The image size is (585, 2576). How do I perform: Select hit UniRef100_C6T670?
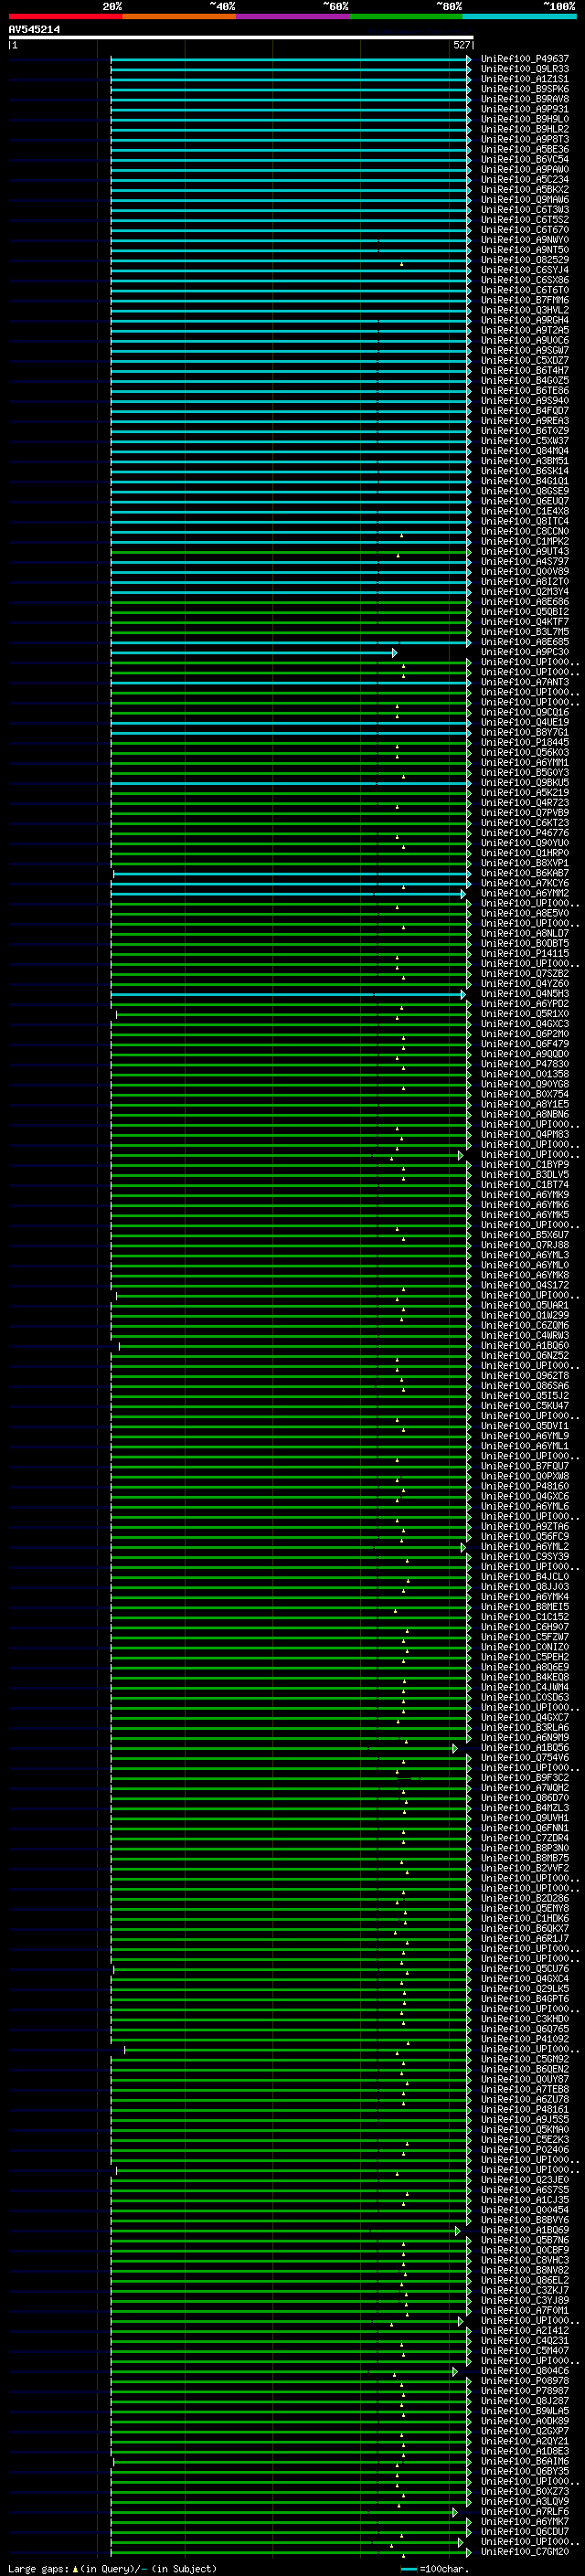coord(524,230)
